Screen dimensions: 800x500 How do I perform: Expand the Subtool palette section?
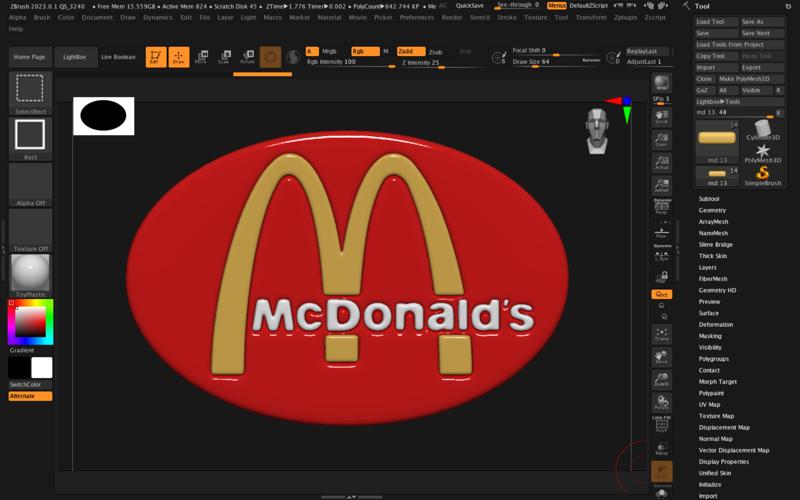pyautogui.click(x=709, y=199)
